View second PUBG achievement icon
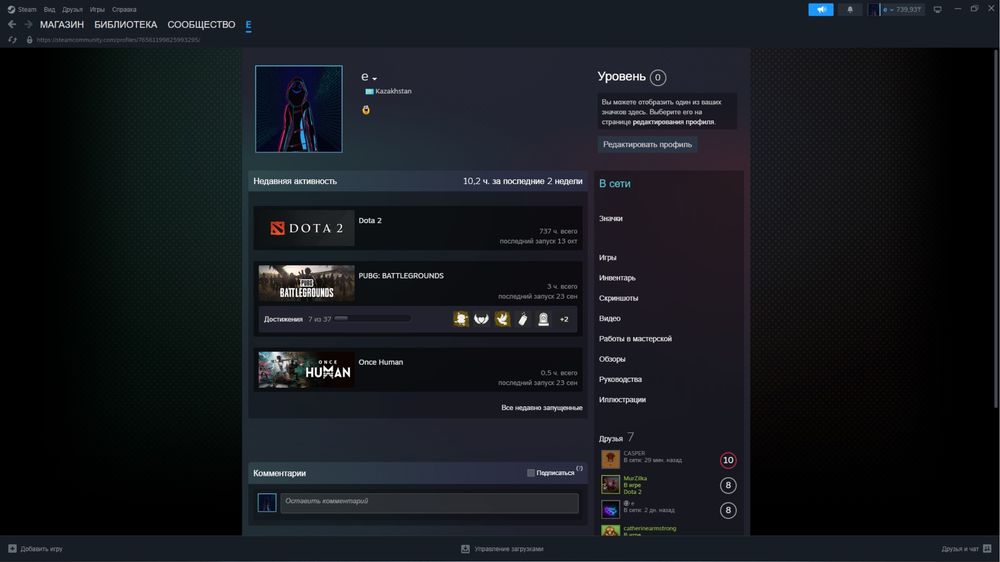 point(482,319)
